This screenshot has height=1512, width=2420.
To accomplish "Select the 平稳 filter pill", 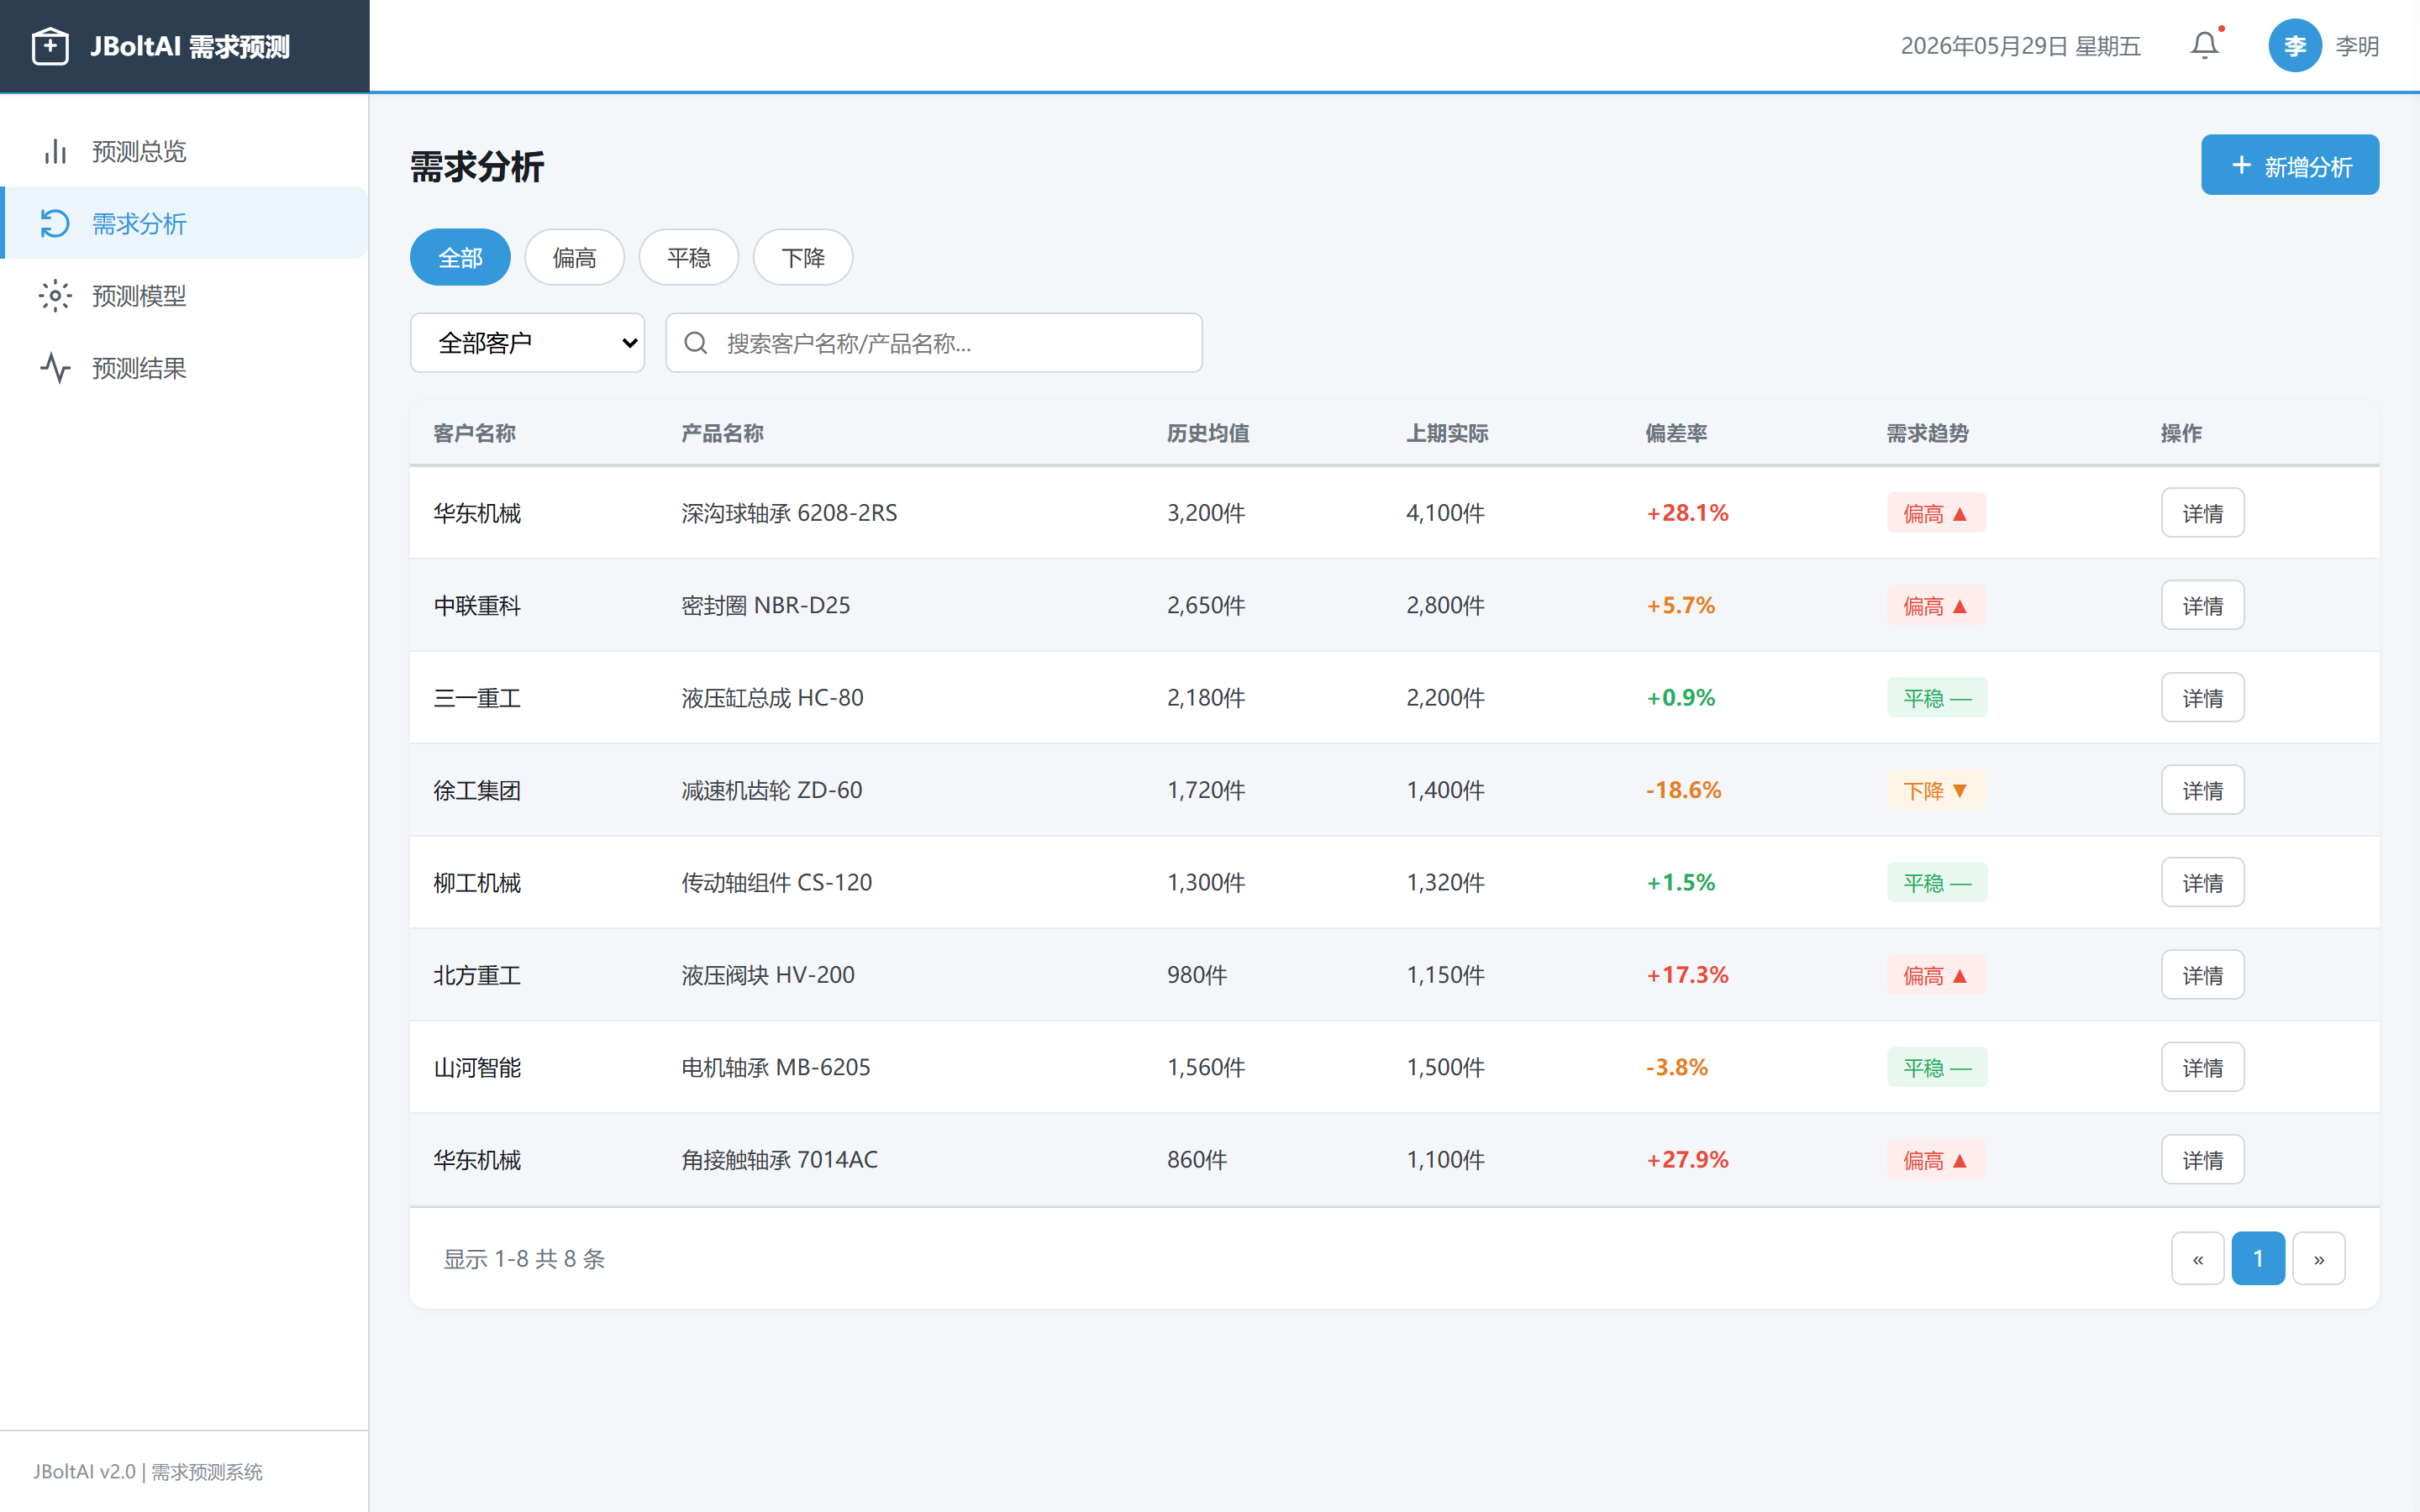I will tap(689, 258).
